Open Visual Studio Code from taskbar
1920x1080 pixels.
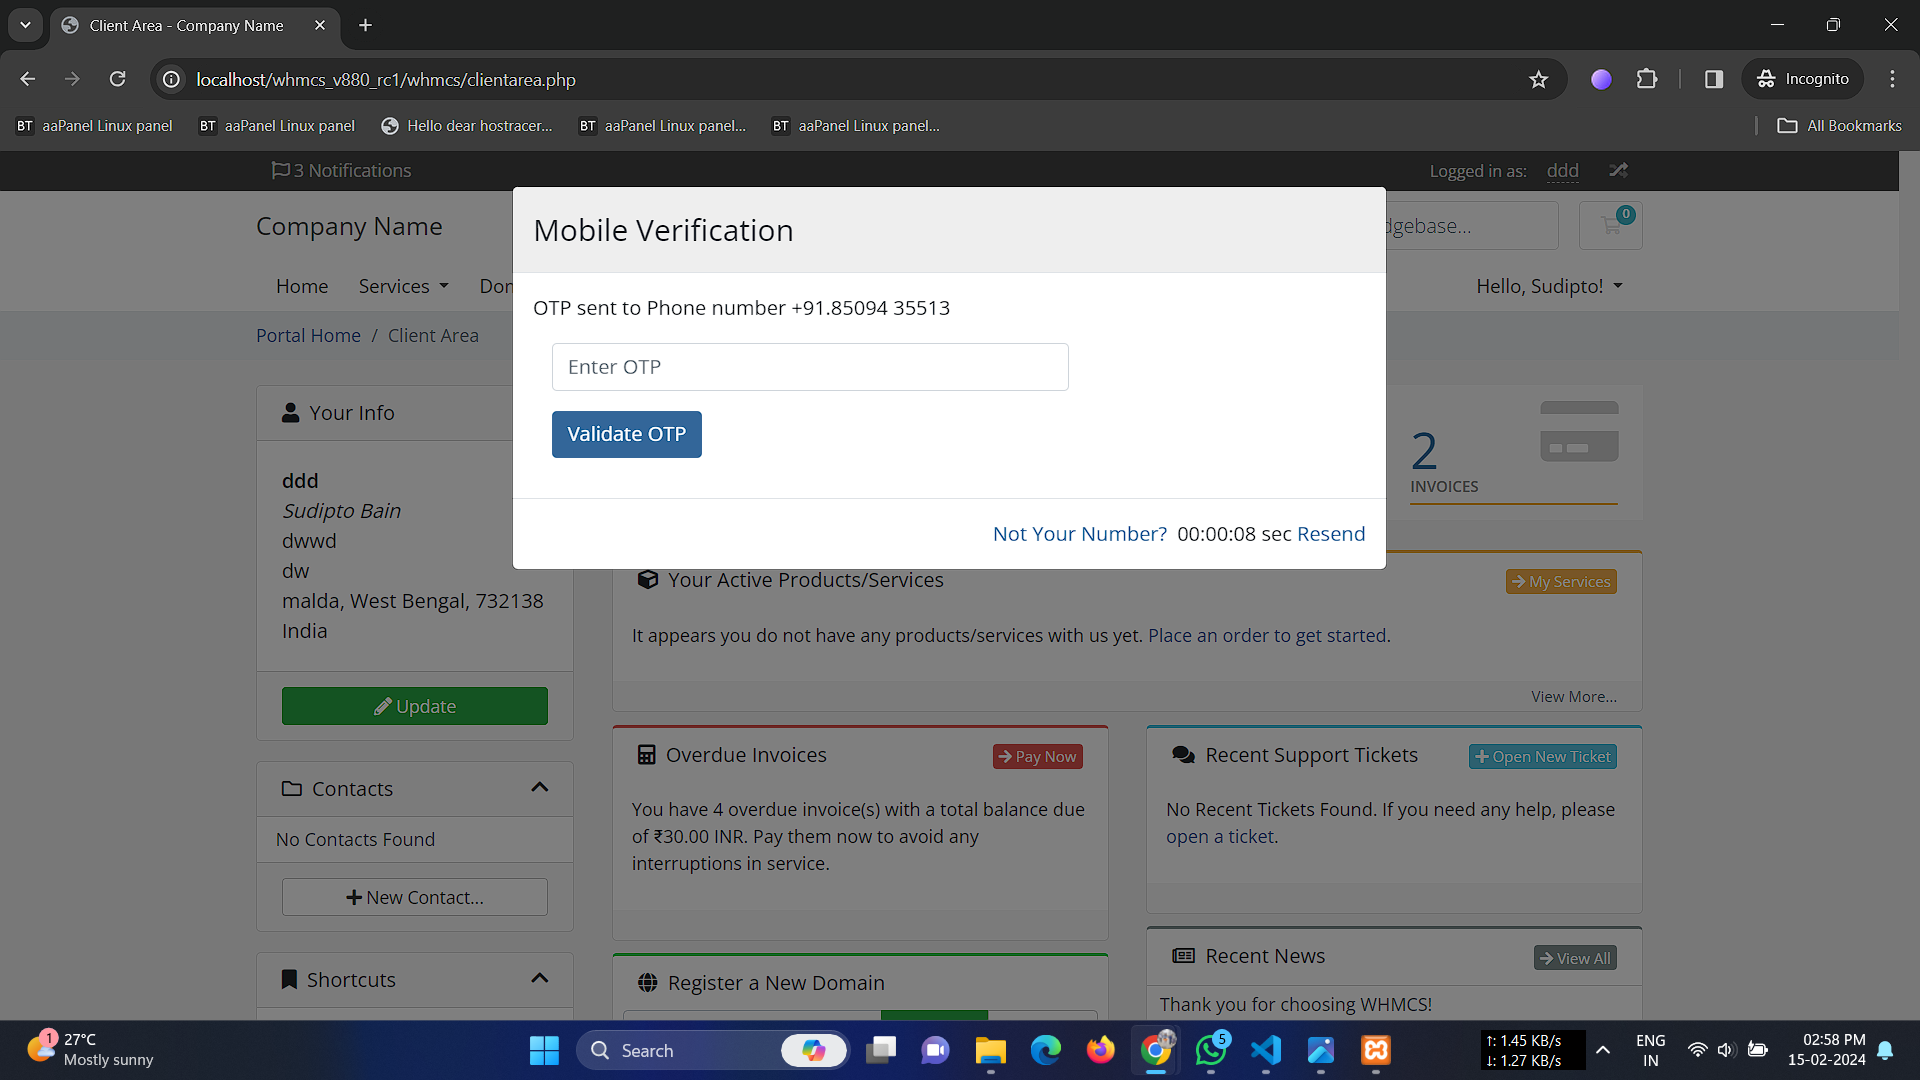pos(1265,1050)
